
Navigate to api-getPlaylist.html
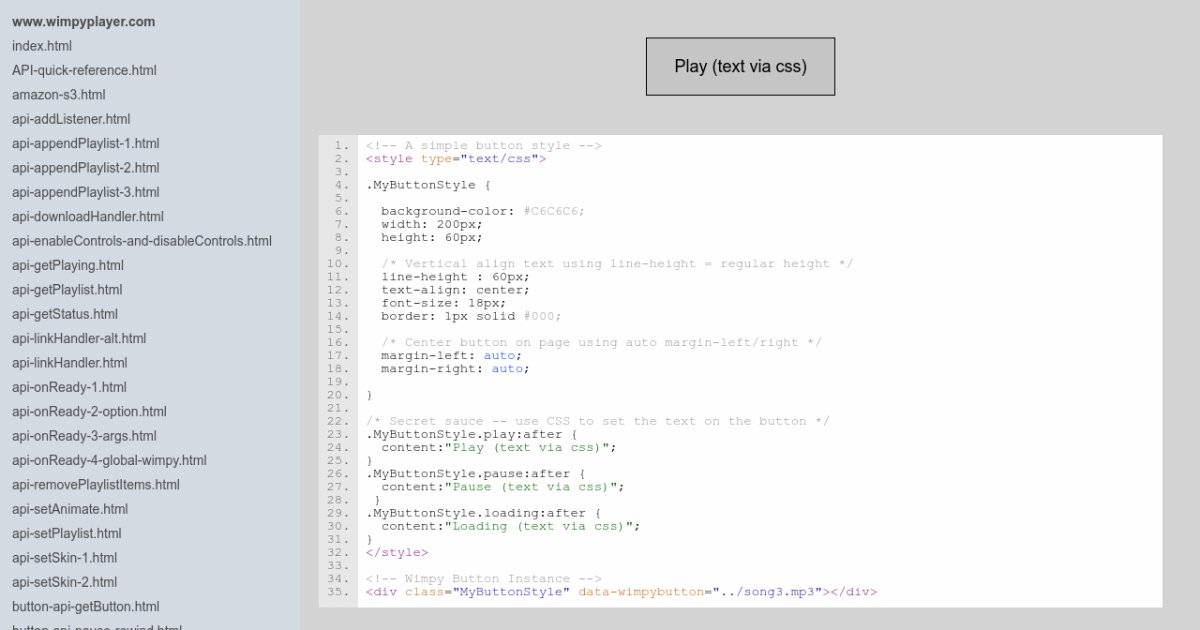pos(67,290)
